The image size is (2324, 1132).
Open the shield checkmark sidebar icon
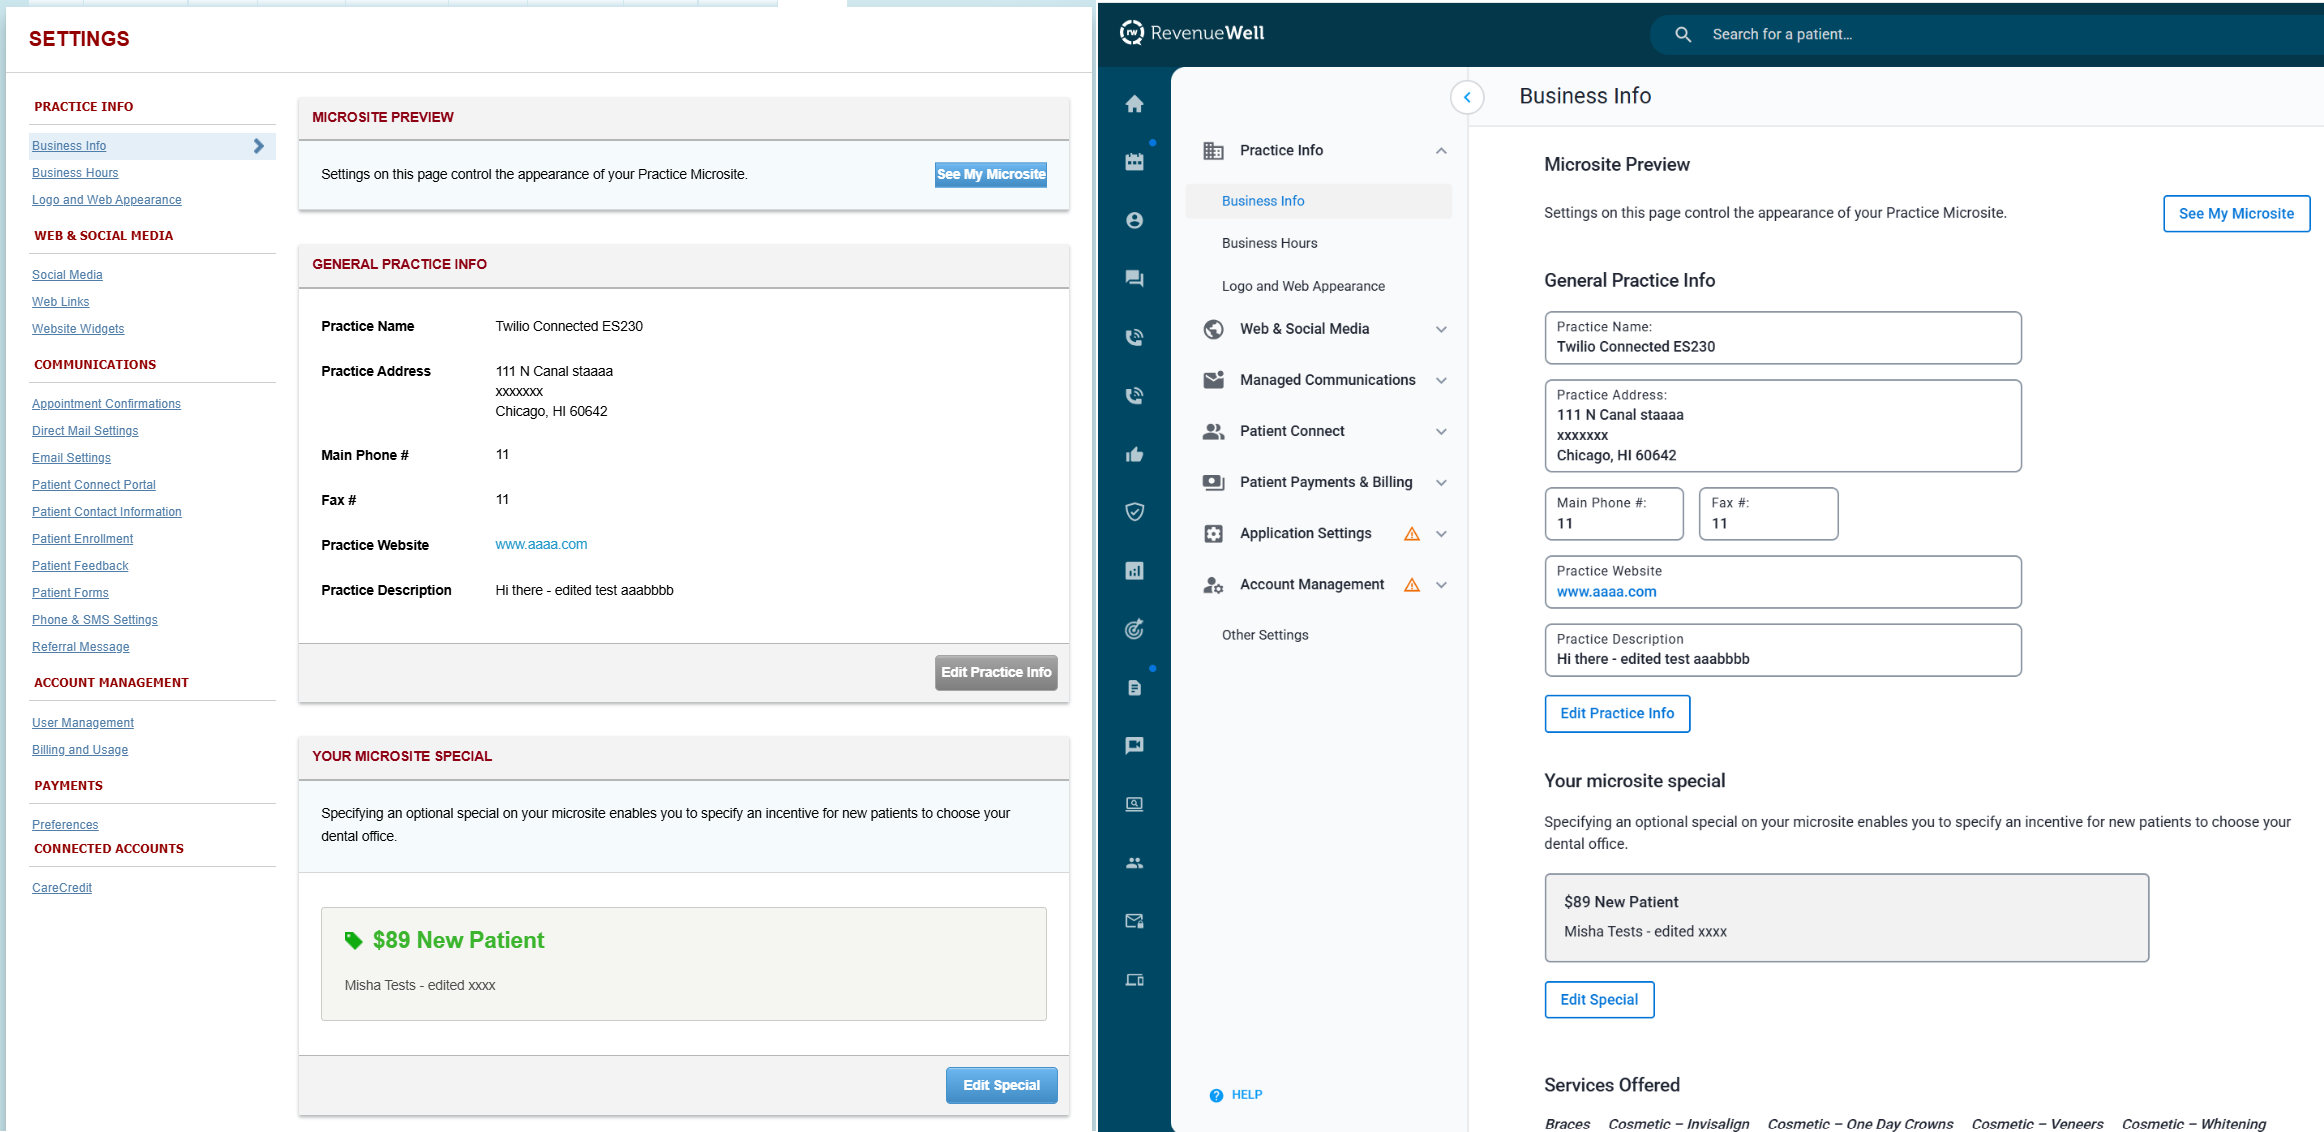tap(1134, 512)
